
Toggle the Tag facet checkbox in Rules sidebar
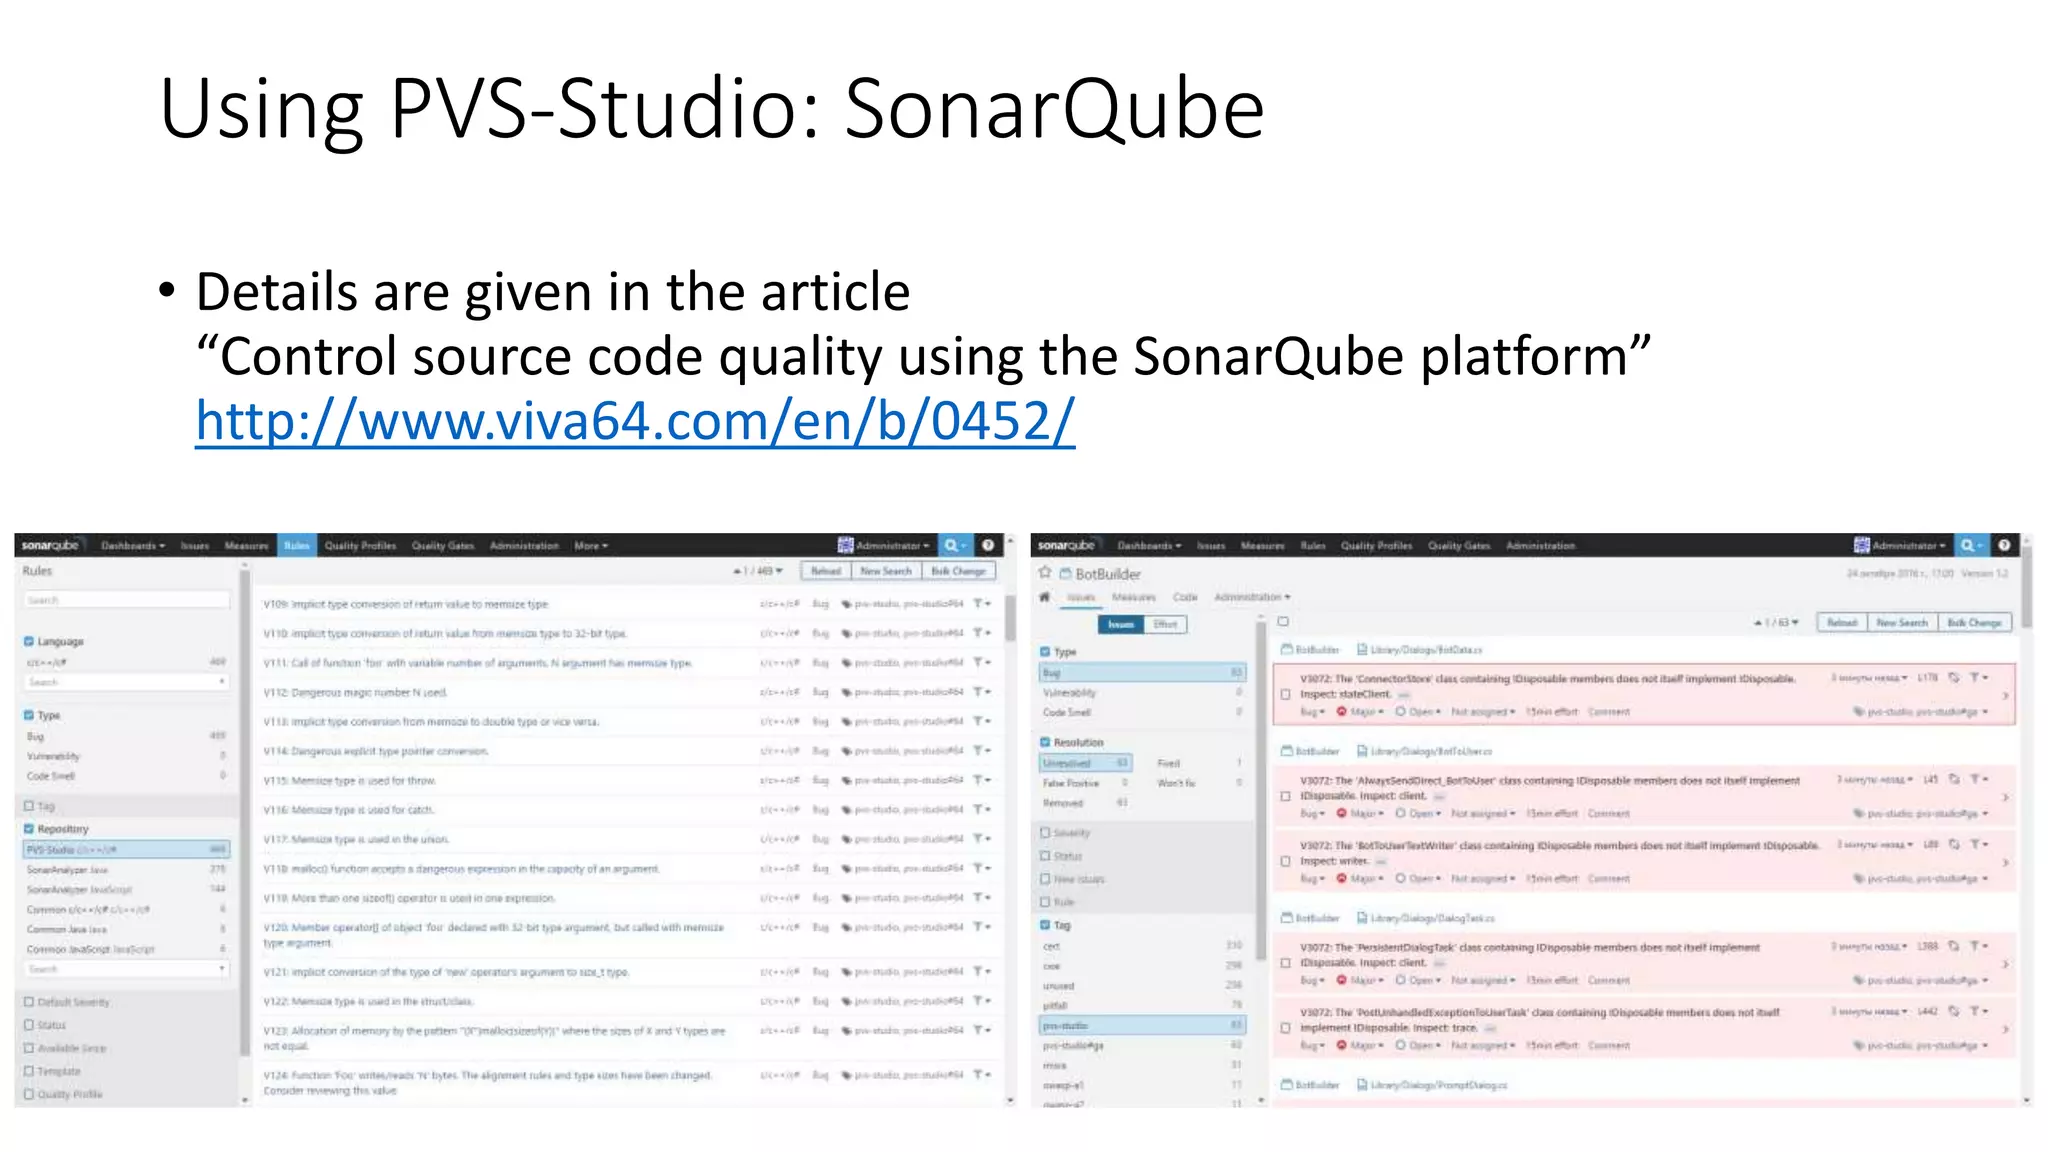(x=30, y=806)
